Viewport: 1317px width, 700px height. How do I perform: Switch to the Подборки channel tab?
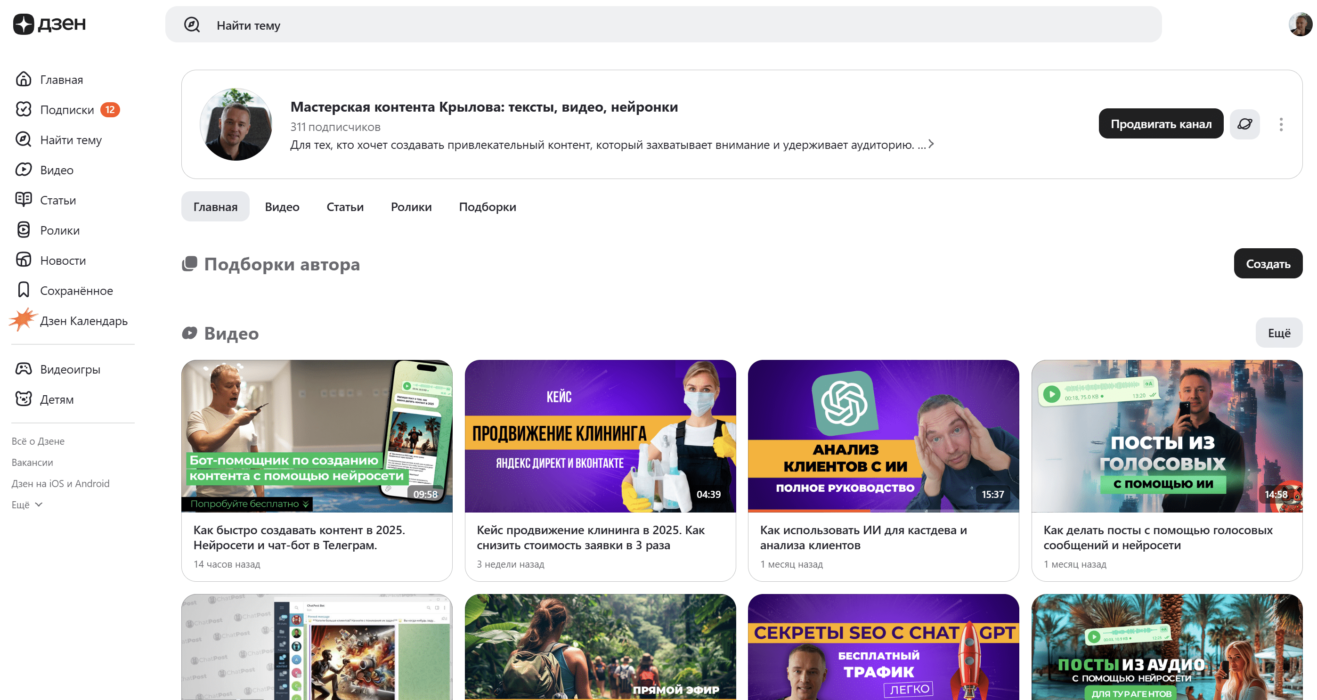(487, 207)
